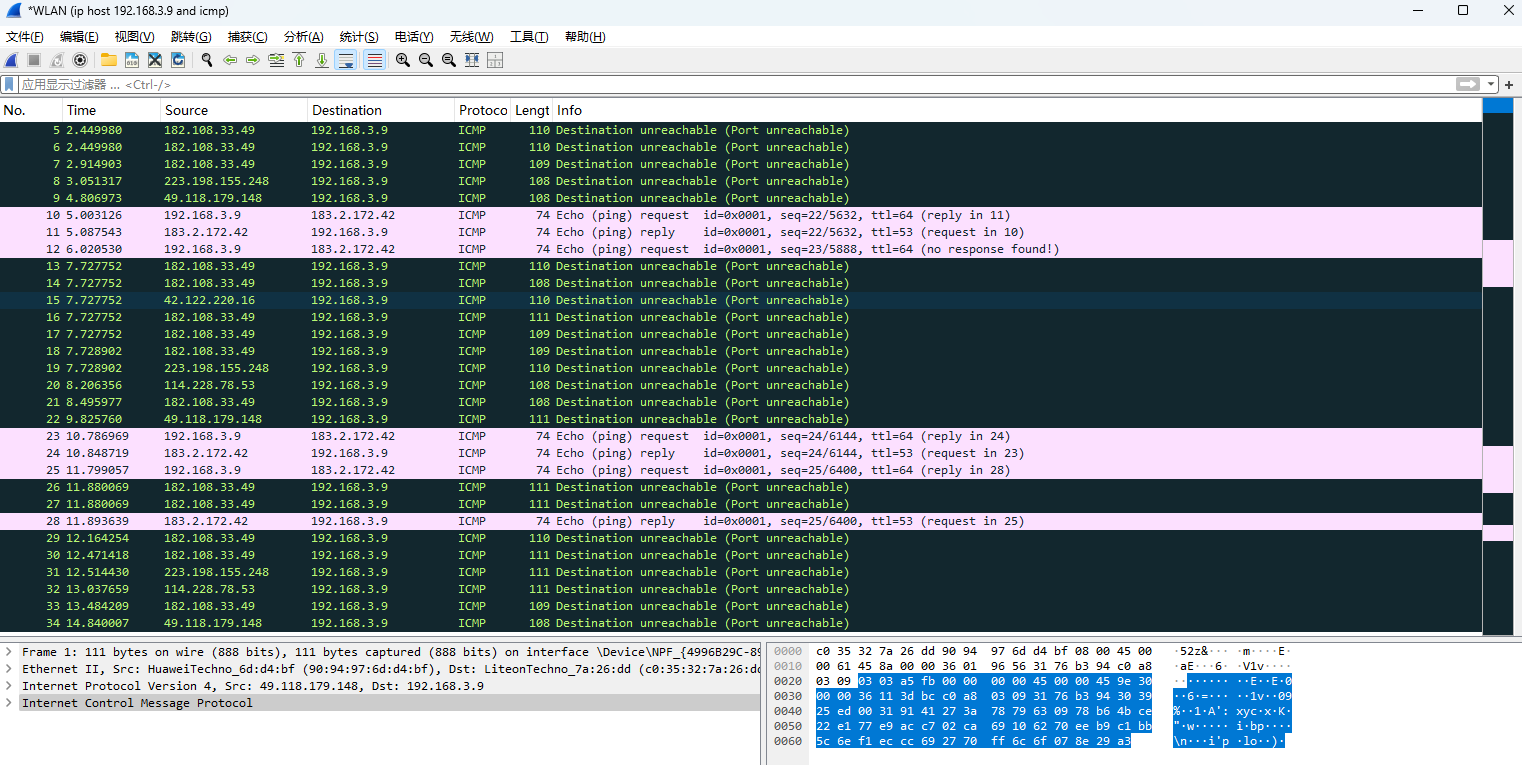Select packet 11 echo reply row
This screenshot has height=765, width=1522.
click(x=740, y=232)
